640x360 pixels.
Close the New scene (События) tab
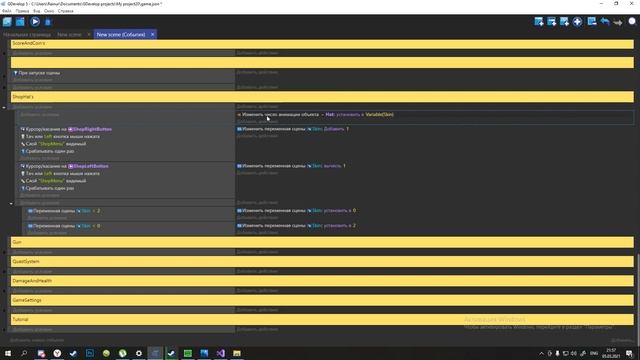tap(152, 35)
